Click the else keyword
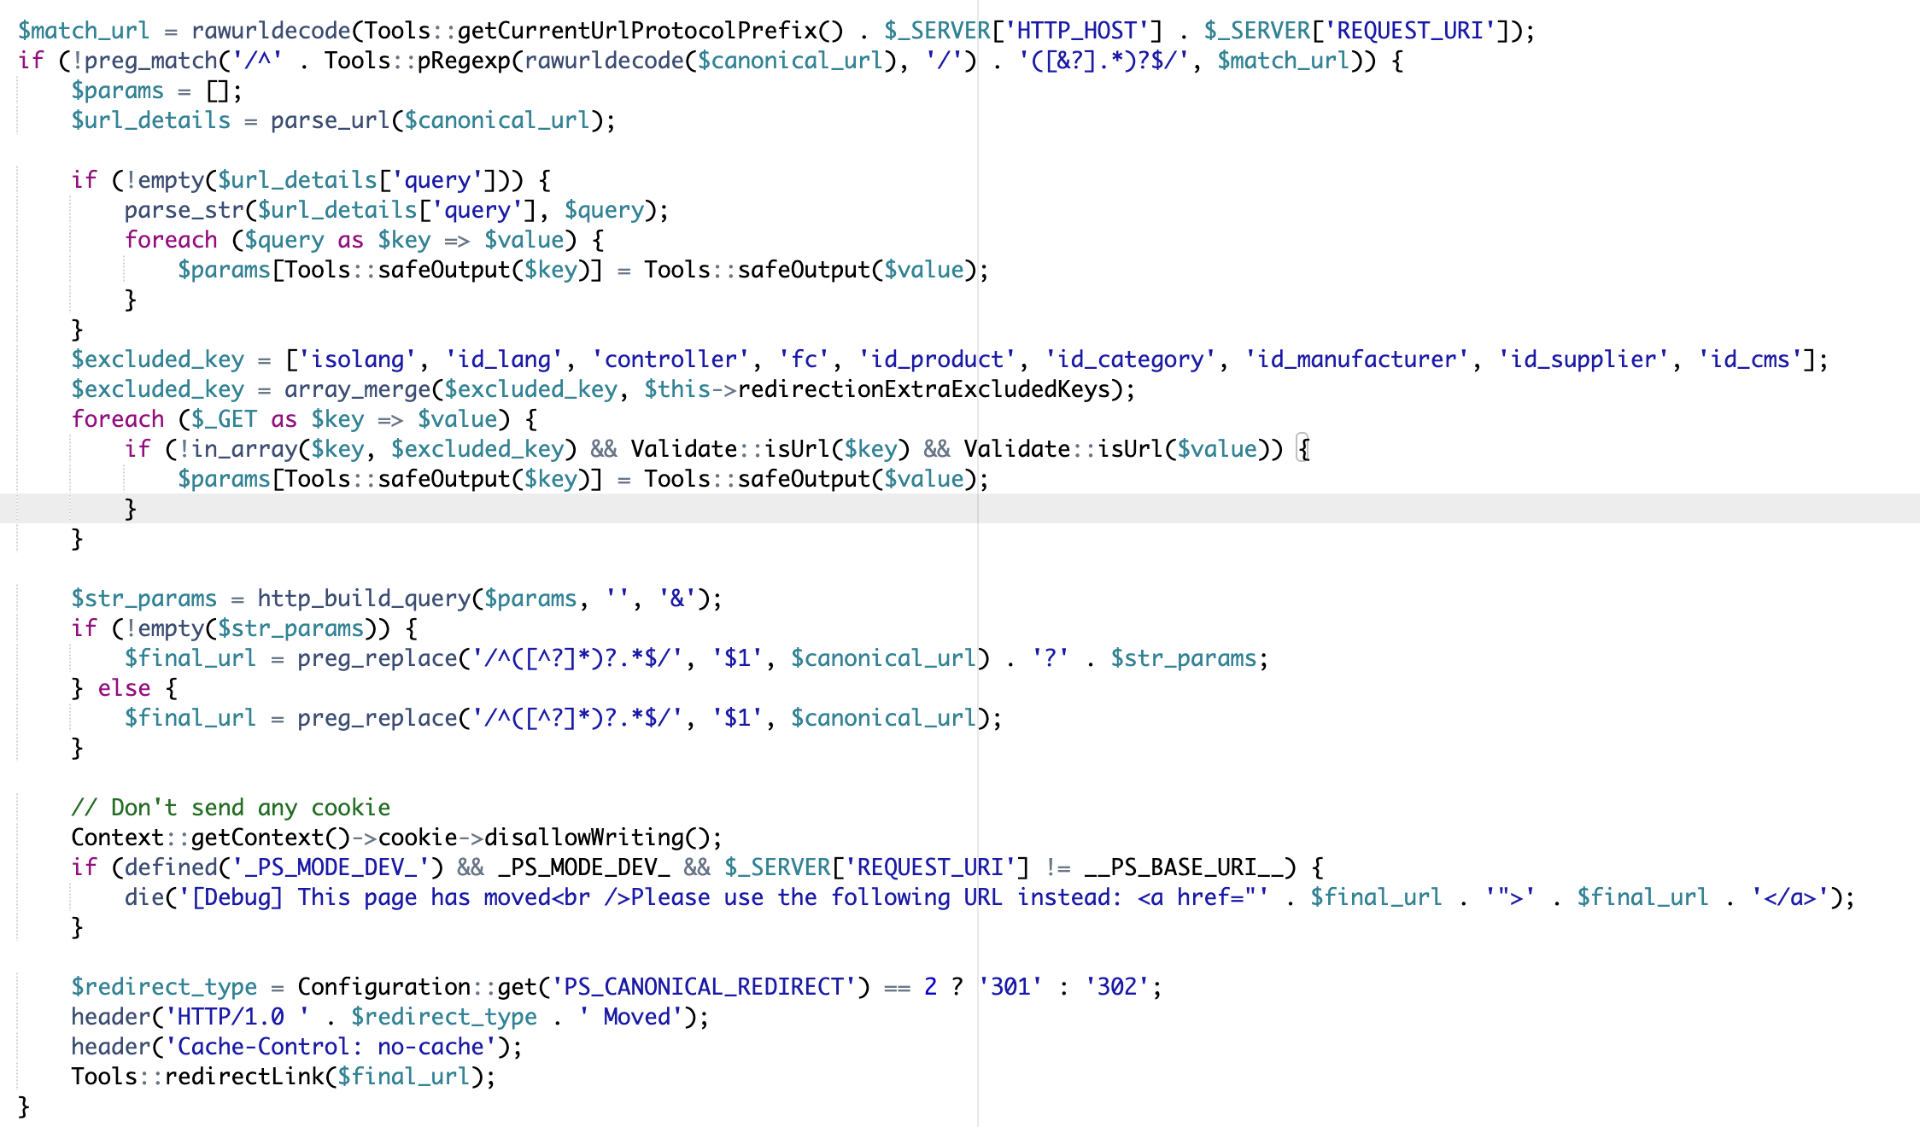Screen dimensions: 1920x1127 pyautogui.click(x=124, y=689)
